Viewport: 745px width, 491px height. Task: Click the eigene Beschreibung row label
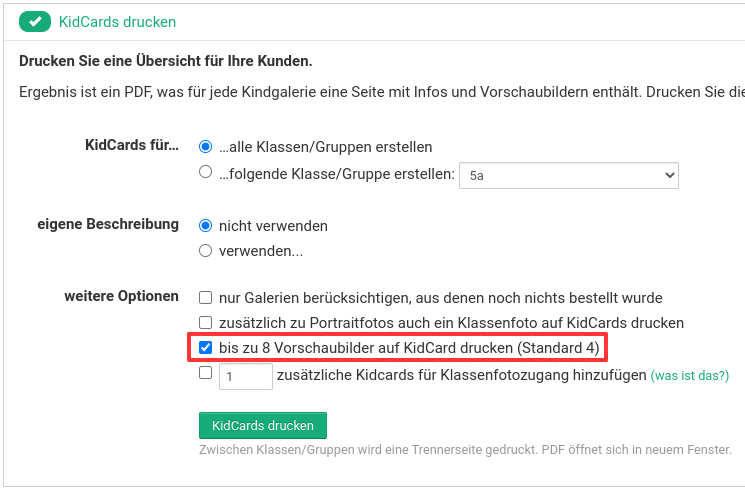coord(108,225)
